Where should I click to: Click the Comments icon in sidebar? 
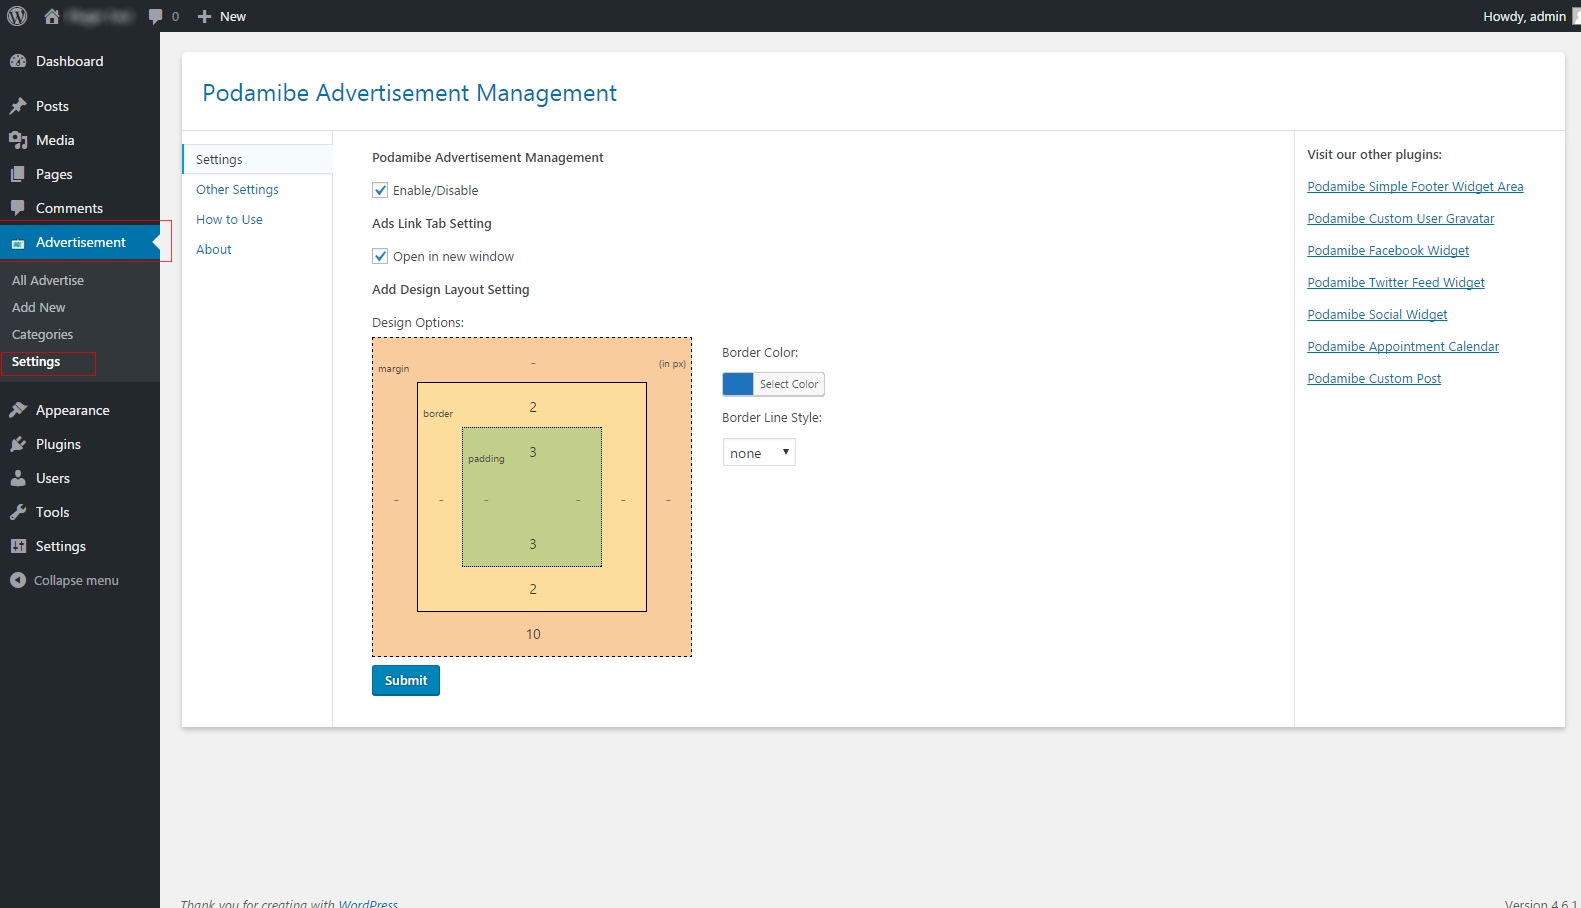[x=18, y=208]
